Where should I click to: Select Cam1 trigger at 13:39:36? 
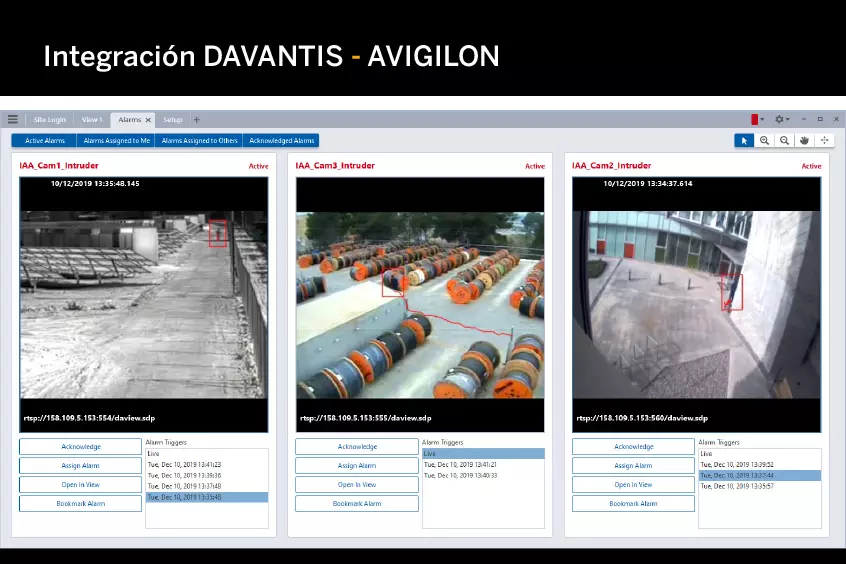coord(207,475)
